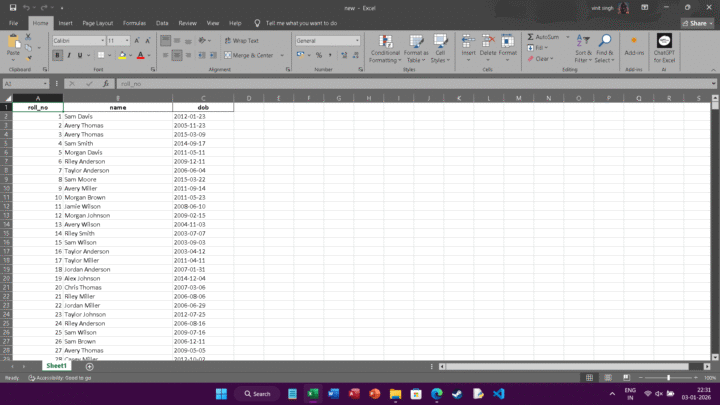The width and height of the screenshot is (720, 405).
Task: Add a new sheet with plus icon
Action: coord(89,367)
